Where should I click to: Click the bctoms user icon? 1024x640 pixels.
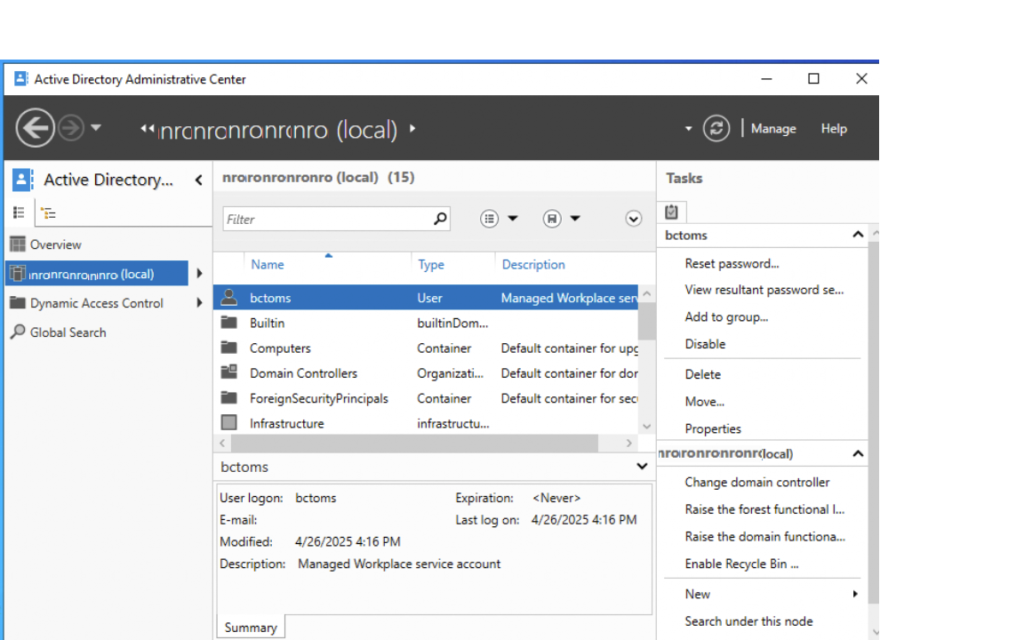pyautogui.click(x=229, y=298)
